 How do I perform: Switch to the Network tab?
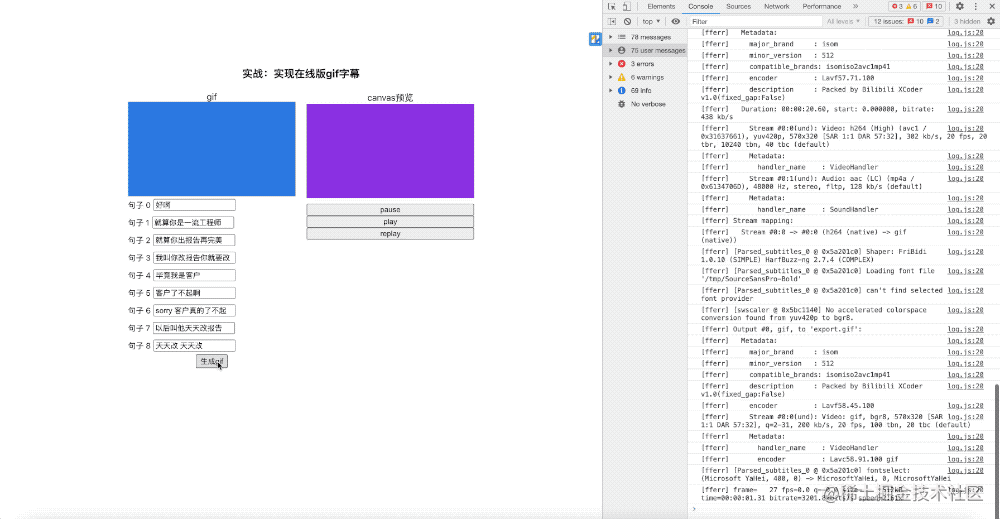[776, 6]
